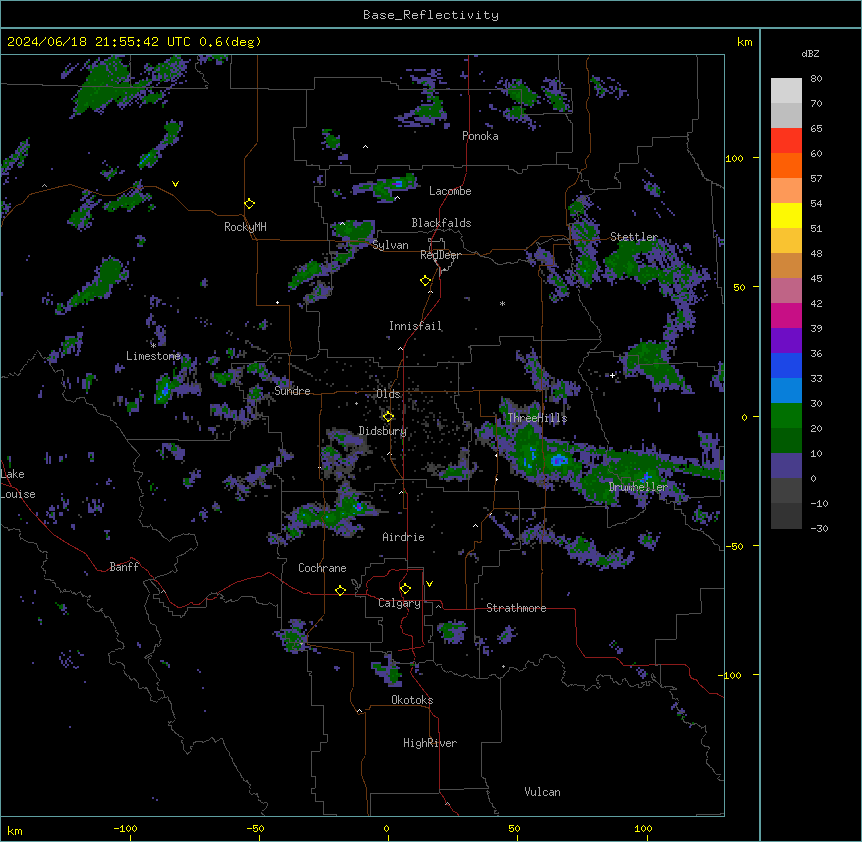Click the Stettler label

coord(634,237)
